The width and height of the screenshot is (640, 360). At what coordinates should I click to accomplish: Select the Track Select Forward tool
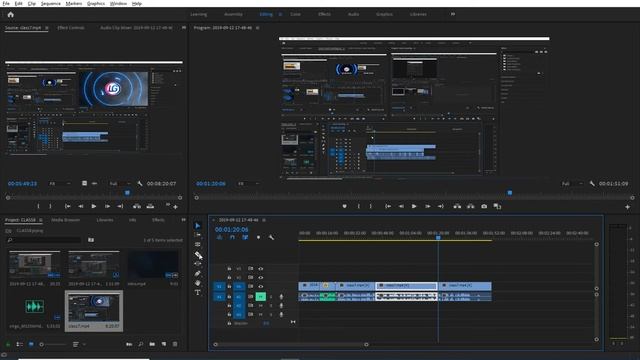[198, 235]
